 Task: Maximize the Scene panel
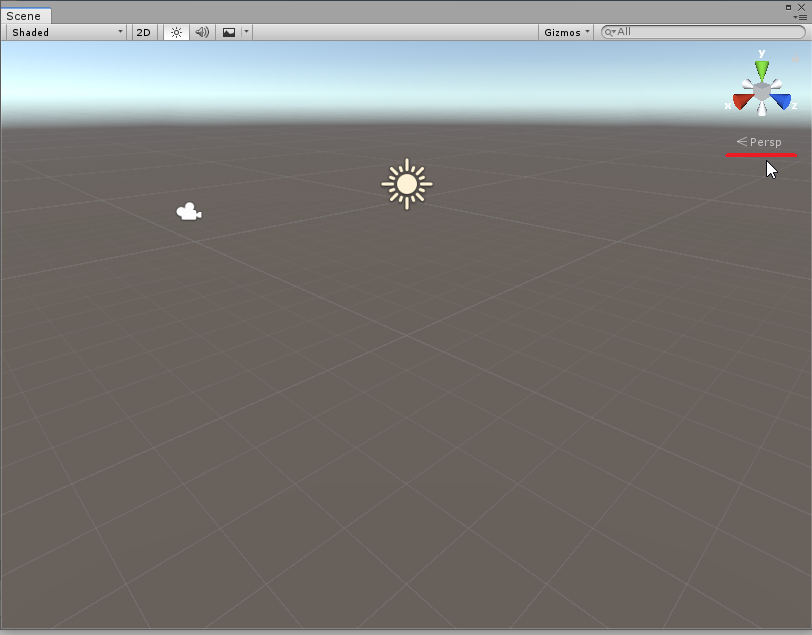[x=788, y=7]
